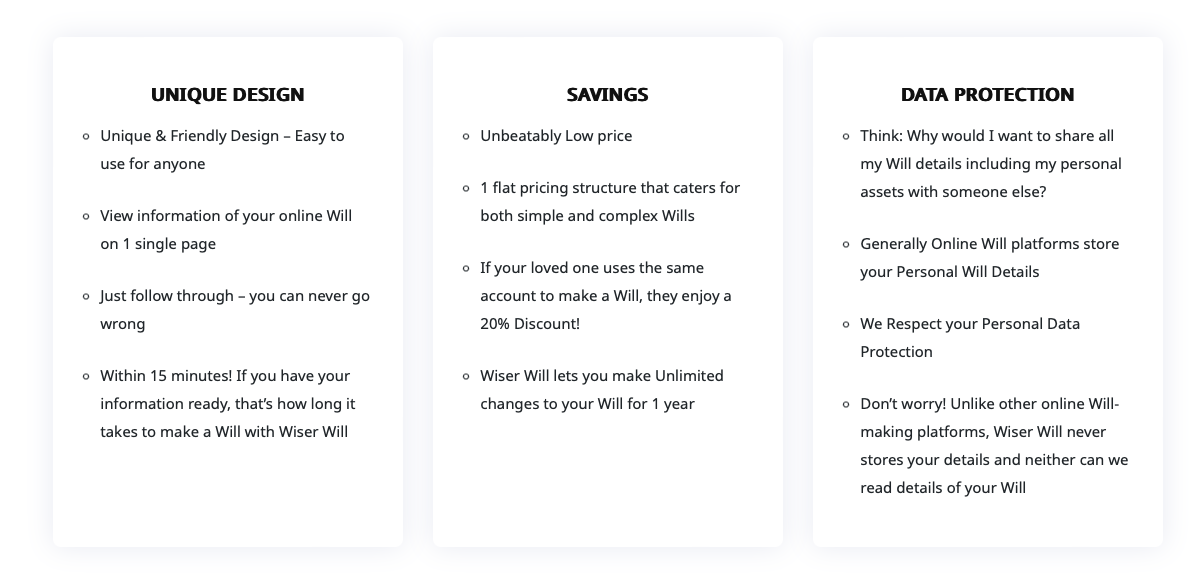Click bullet beside 1 flat pricing structure
Screen dimensions: 1204x588
pos(467,188)
